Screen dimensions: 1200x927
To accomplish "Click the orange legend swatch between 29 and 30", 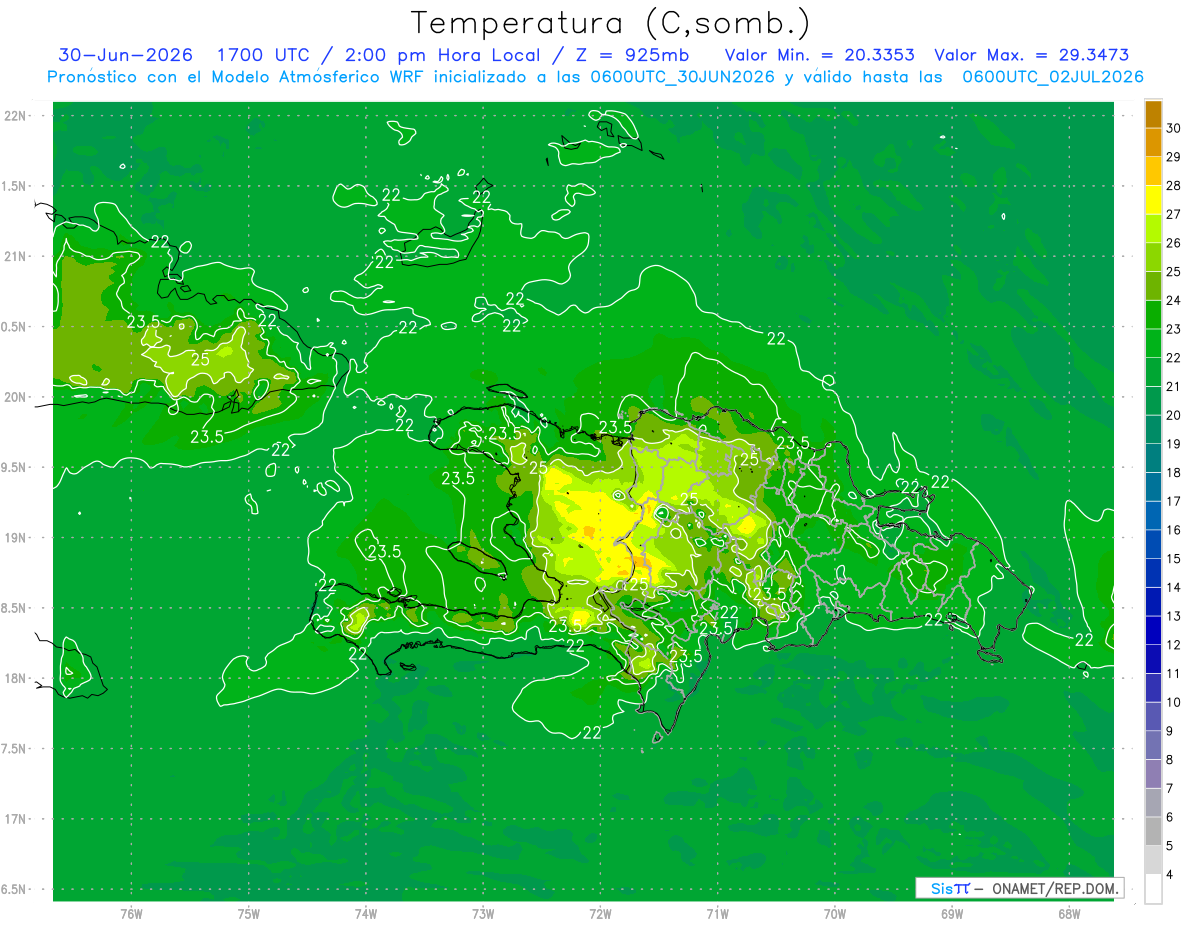I will point(1153,142).
